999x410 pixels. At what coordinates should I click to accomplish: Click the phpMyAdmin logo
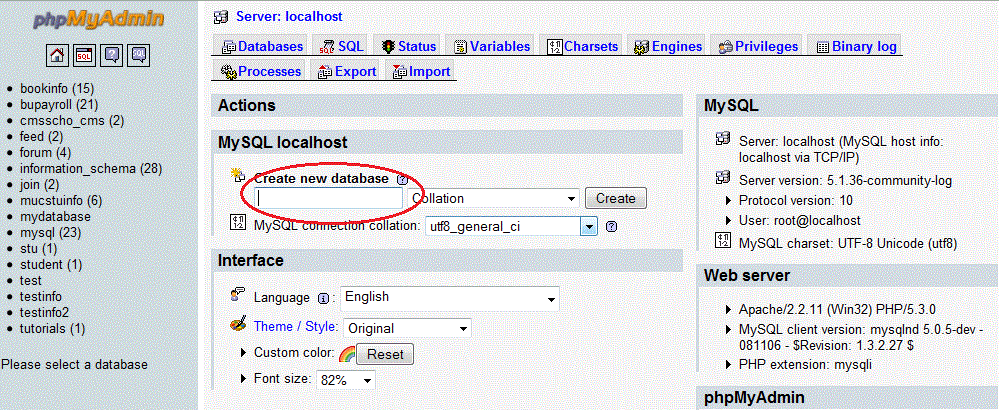tap(99, 20)
